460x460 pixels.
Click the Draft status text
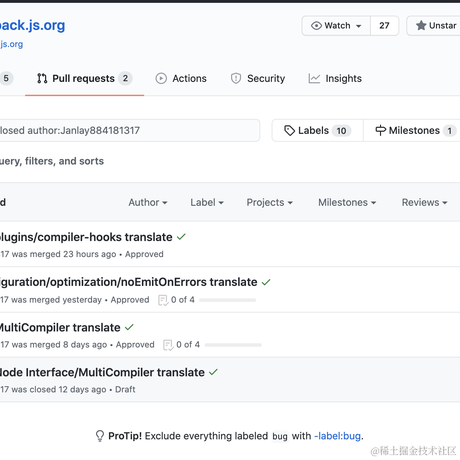125,389
